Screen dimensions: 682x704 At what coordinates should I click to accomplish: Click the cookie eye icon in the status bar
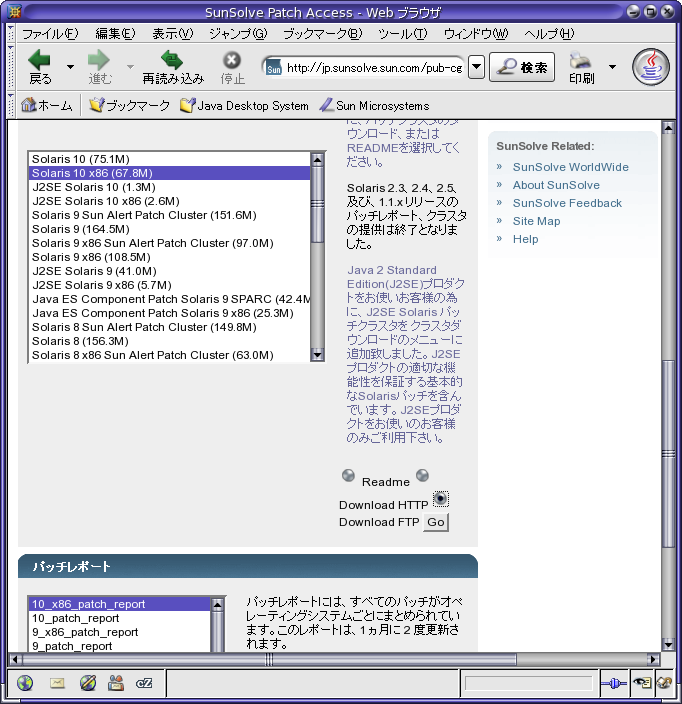tap(642, 683)
